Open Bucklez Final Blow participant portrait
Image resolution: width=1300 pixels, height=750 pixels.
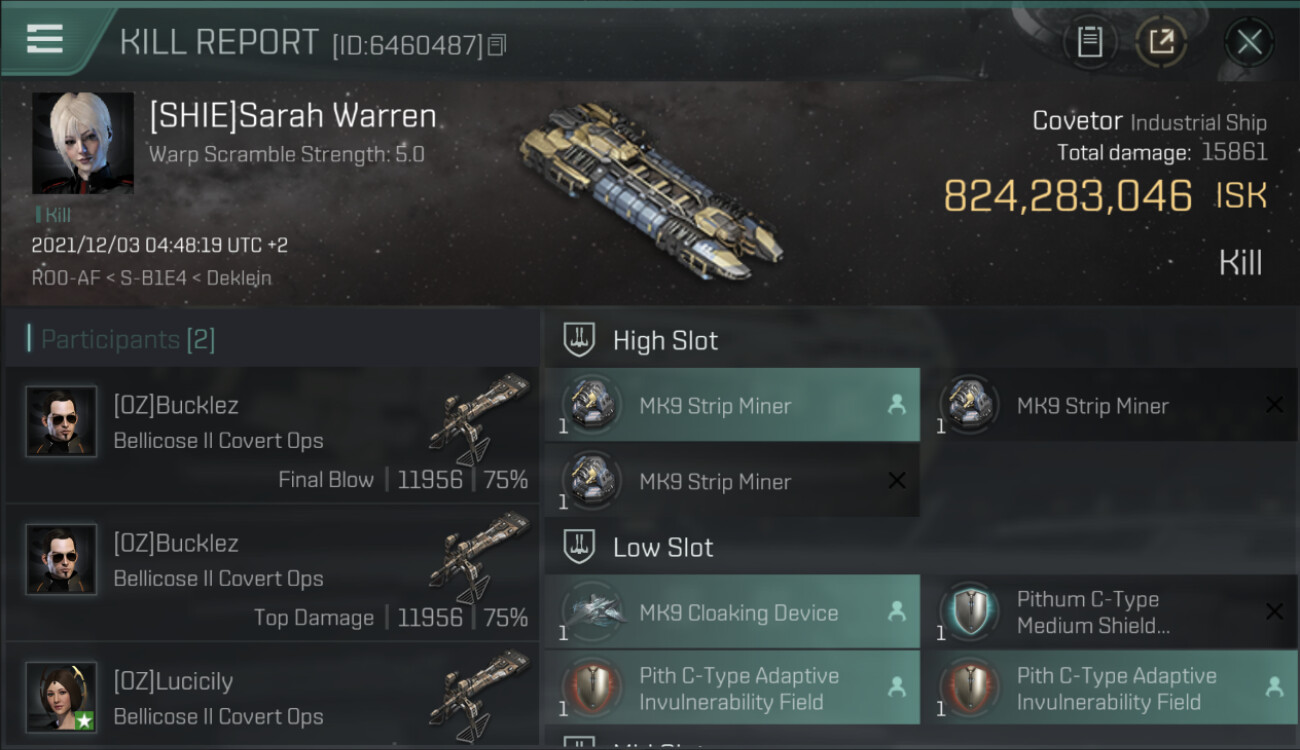62,422
